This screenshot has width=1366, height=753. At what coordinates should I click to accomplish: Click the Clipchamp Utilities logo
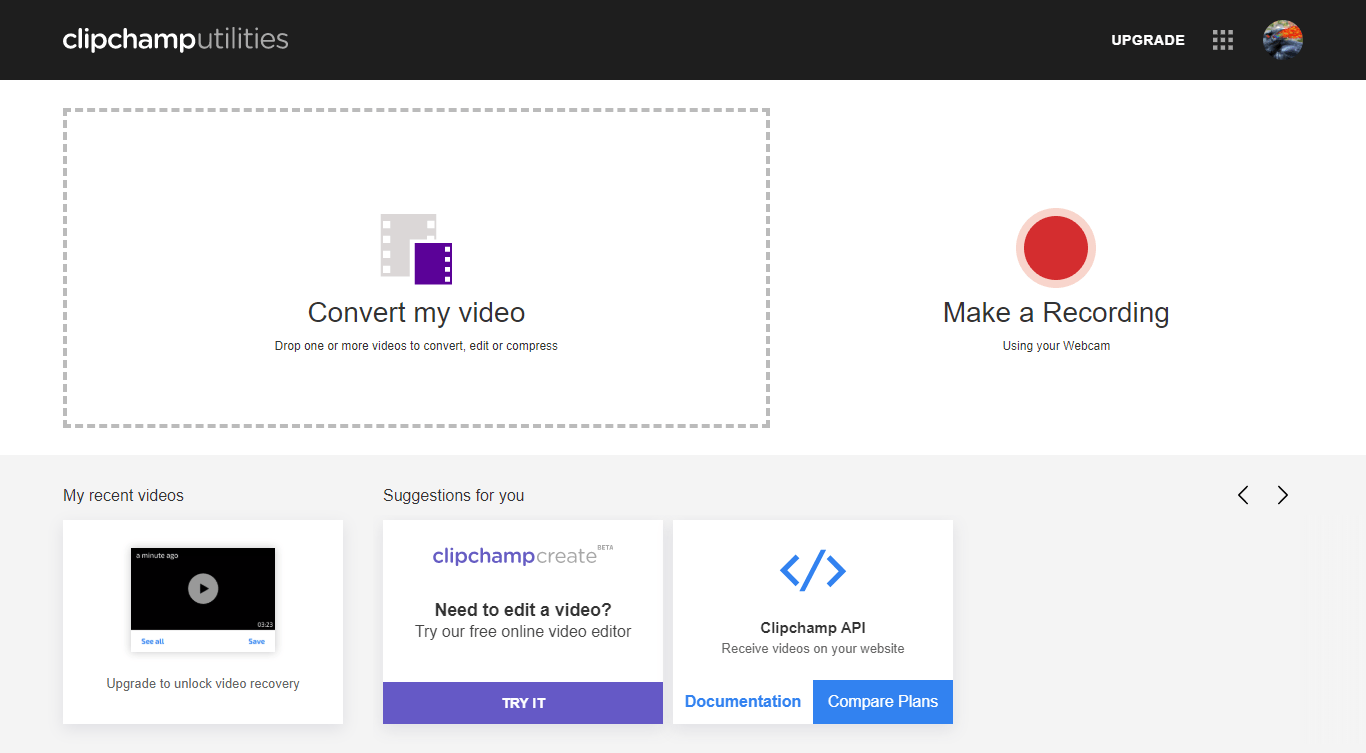coord(175,40)
